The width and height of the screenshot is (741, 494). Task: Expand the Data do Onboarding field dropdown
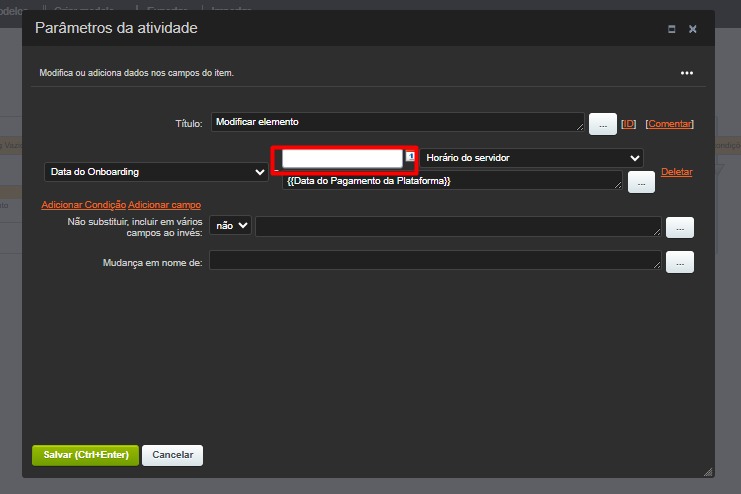156,172
